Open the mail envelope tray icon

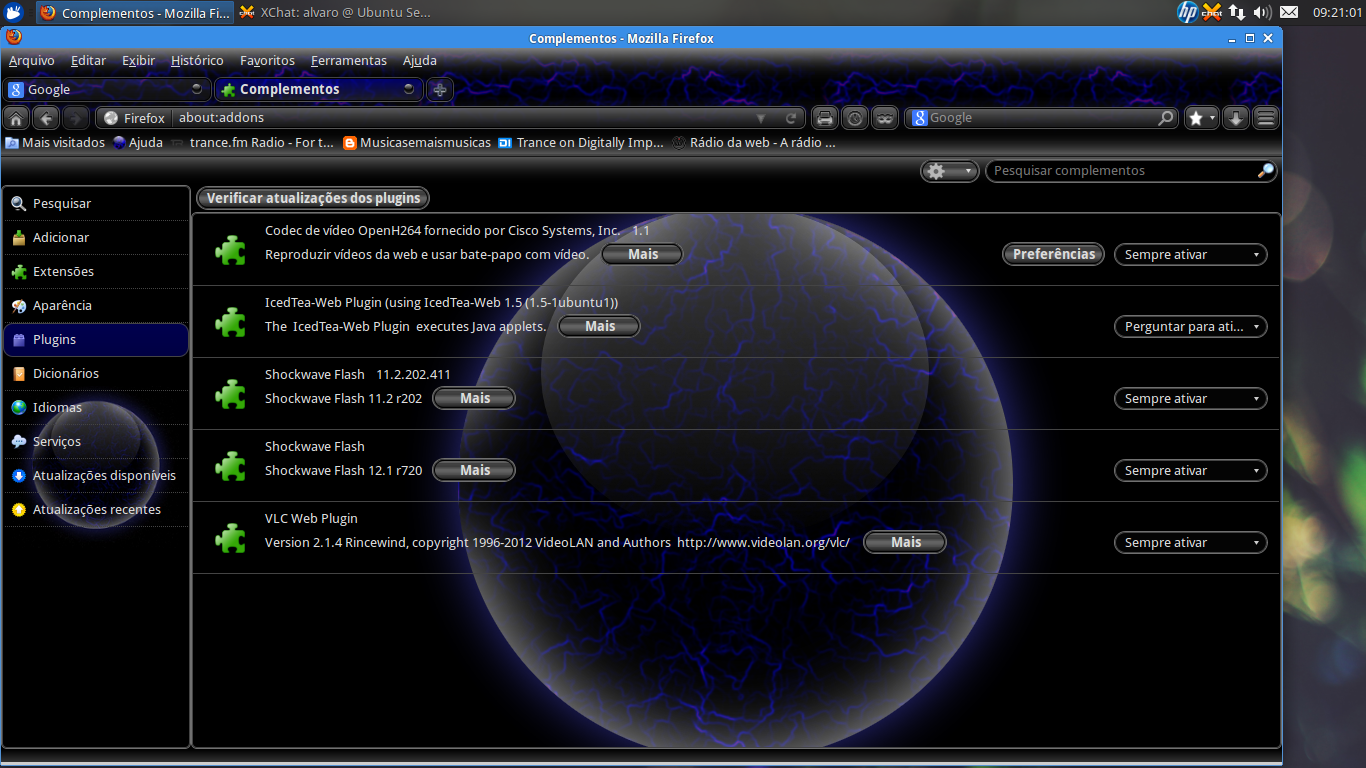(1289, 12)
